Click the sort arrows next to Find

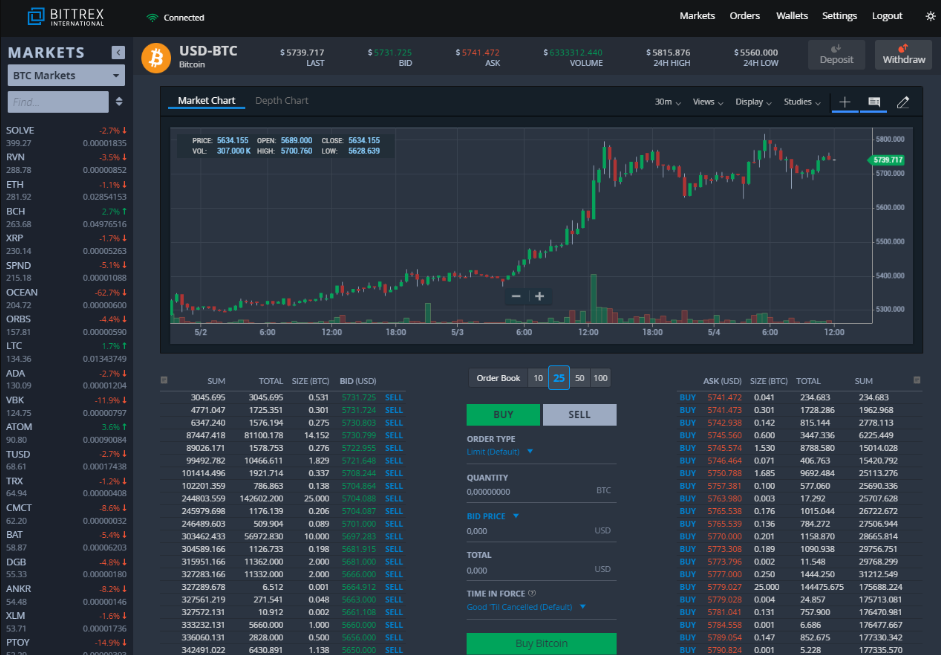(x=119, y=101)
